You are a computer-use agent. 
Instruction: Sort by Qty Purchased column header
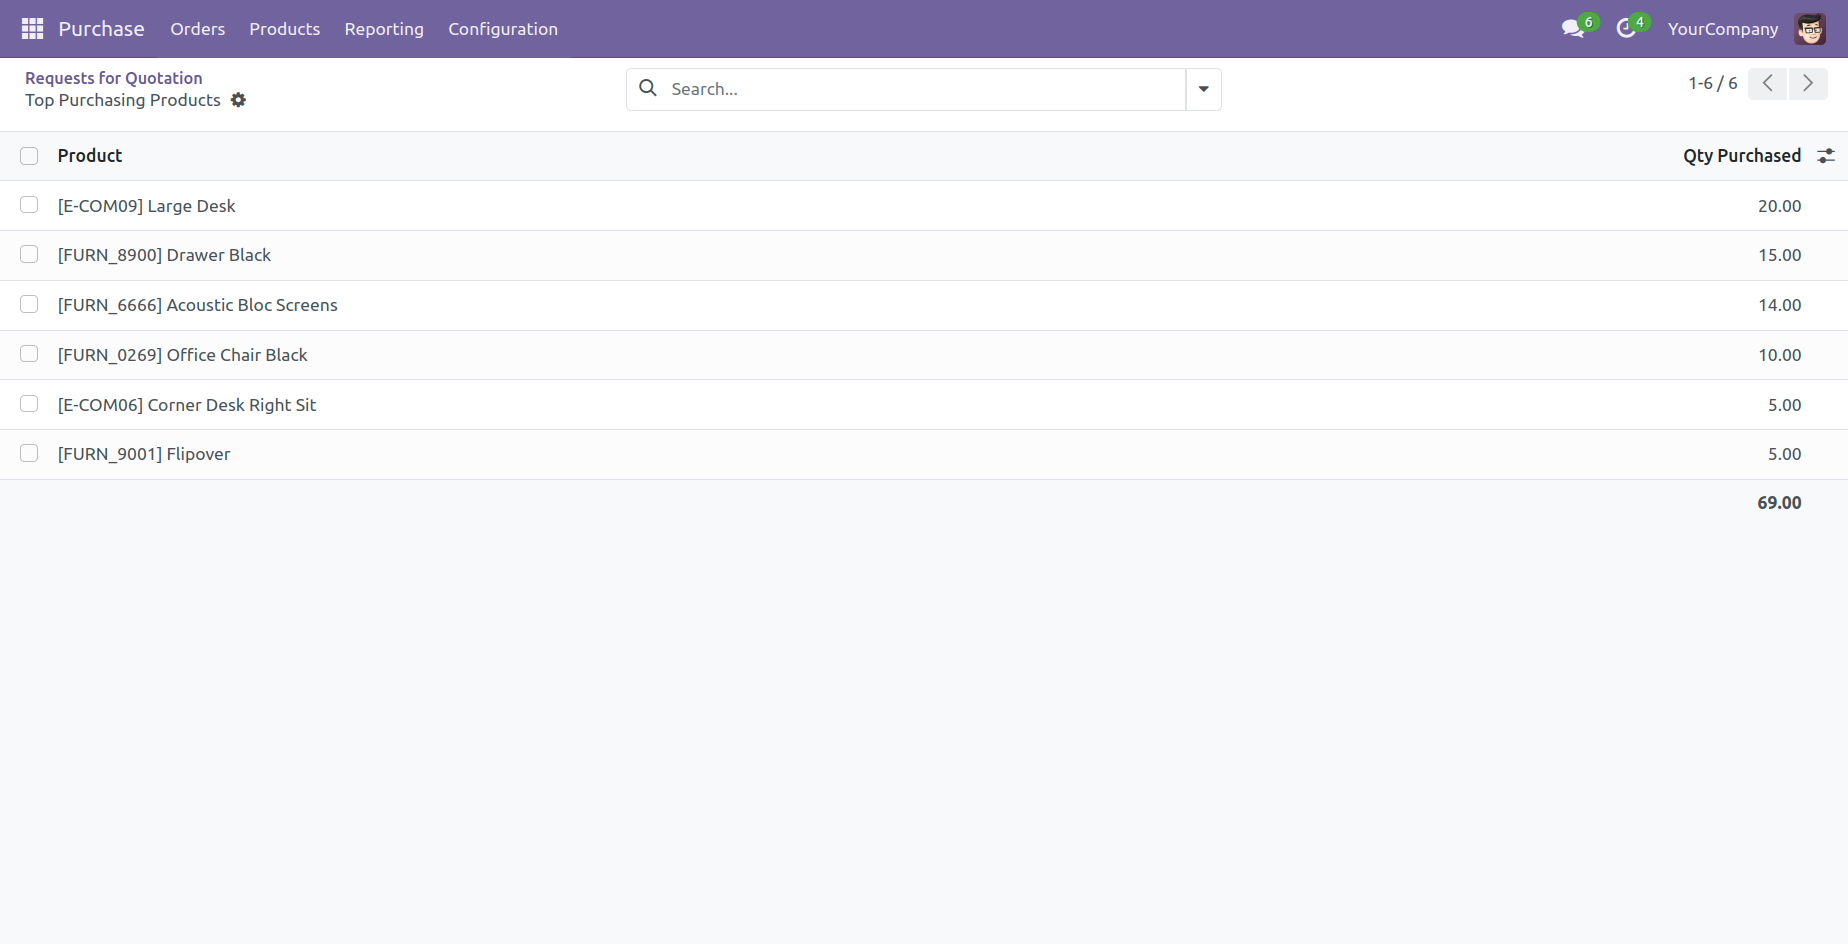[1742, 156]
